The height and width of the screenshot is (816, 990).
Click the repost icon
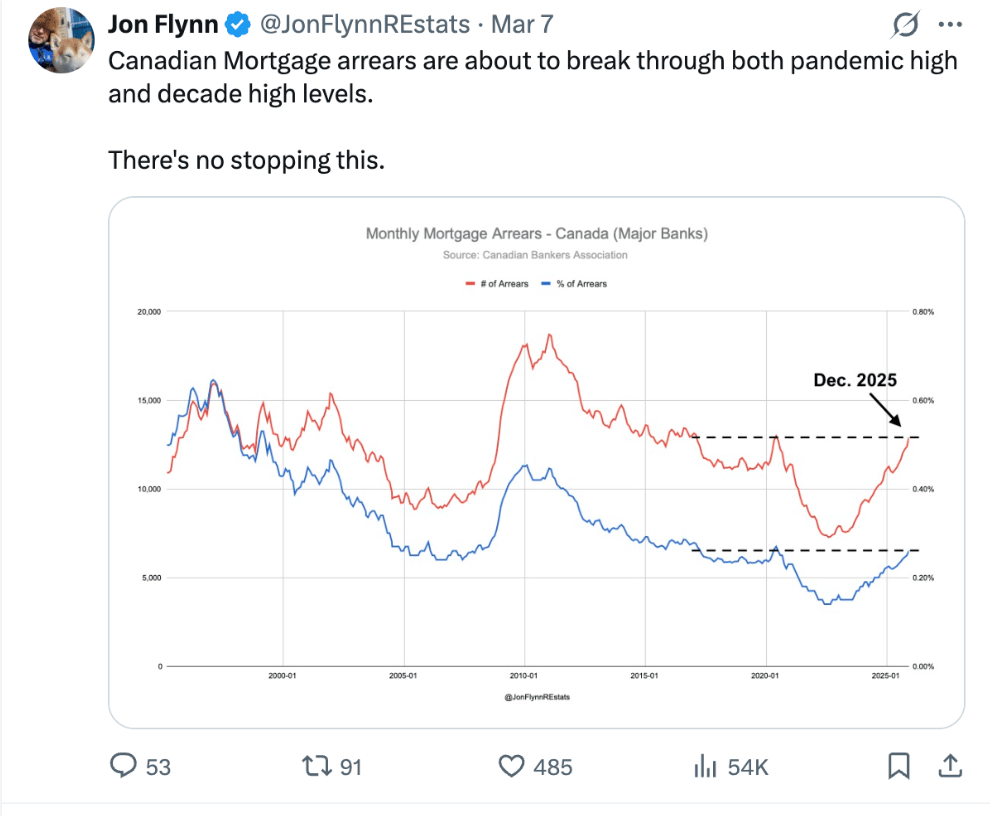click(x=317, y=766)
